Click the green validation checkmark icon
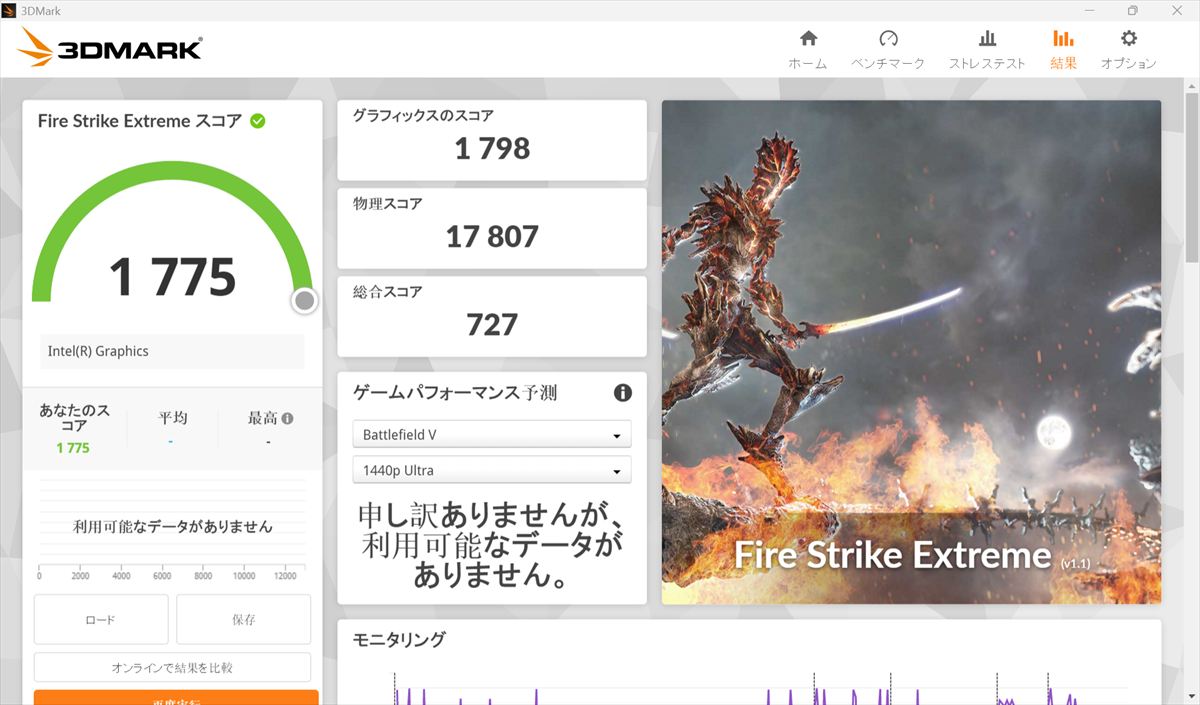The width and height of the screenshot is (1200, 705). coord(258,121)
